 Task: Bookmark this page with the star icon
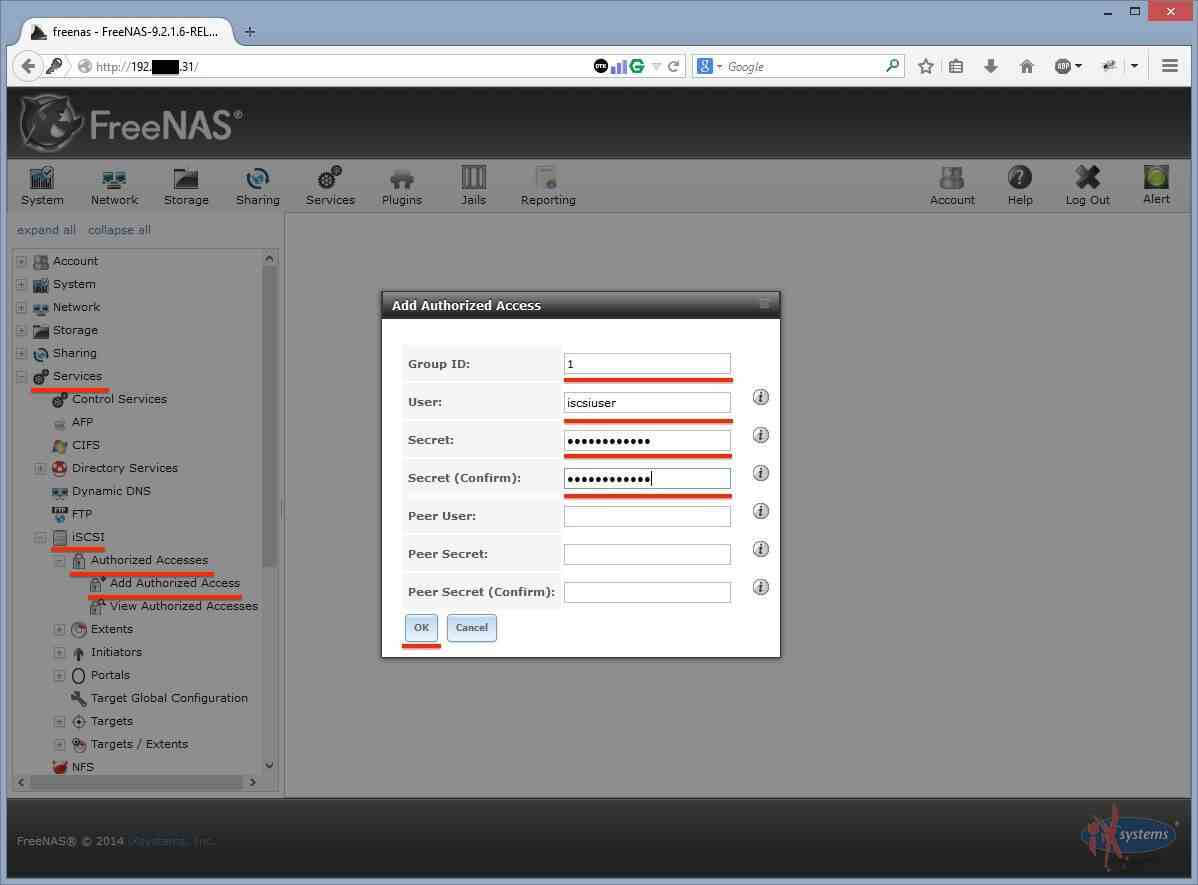pos(925,66)
